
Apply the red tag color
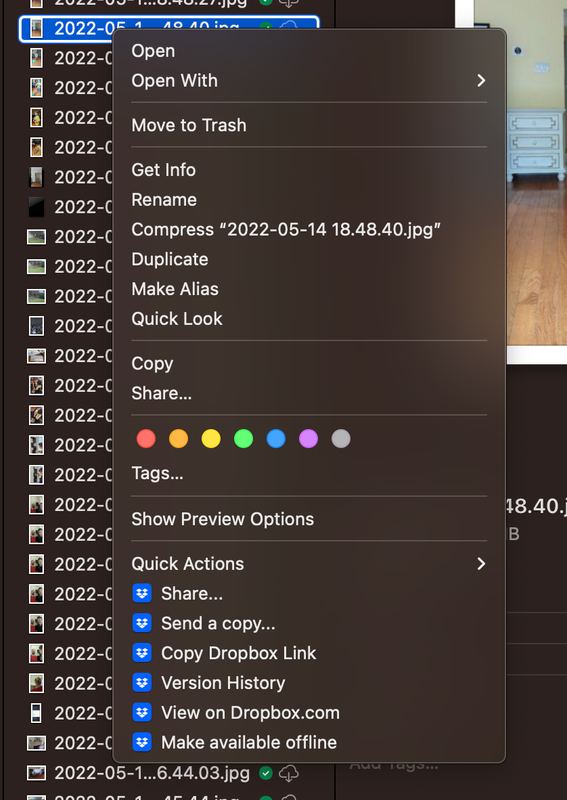(146, 439)
